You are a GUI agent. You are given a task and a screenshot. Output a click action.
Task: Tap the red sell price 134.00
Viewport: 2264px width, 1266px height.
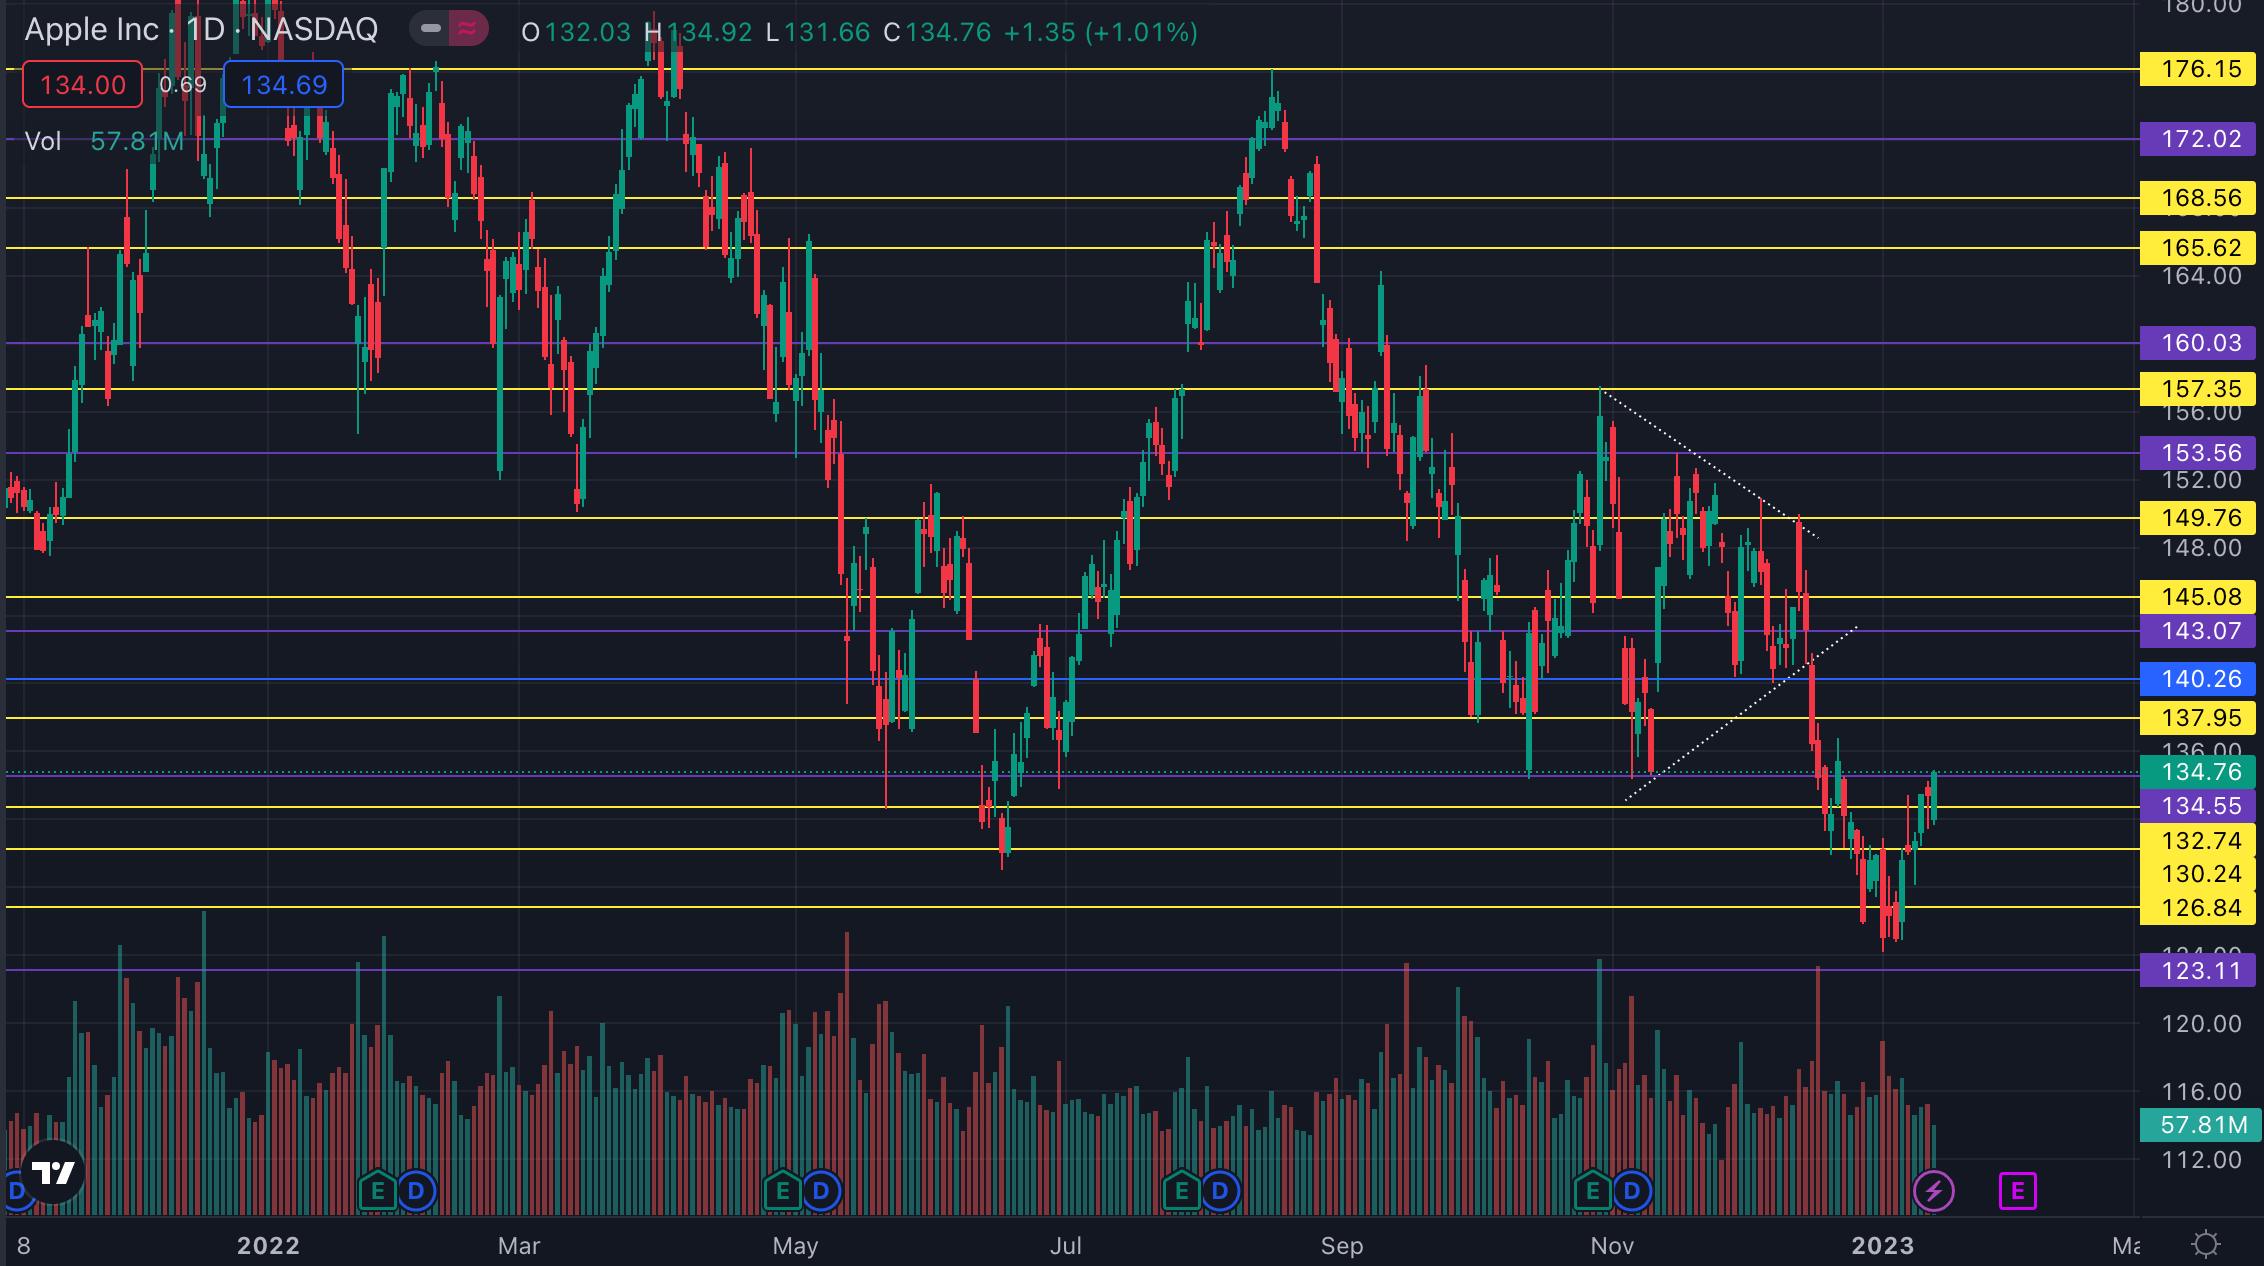[83, 85]
